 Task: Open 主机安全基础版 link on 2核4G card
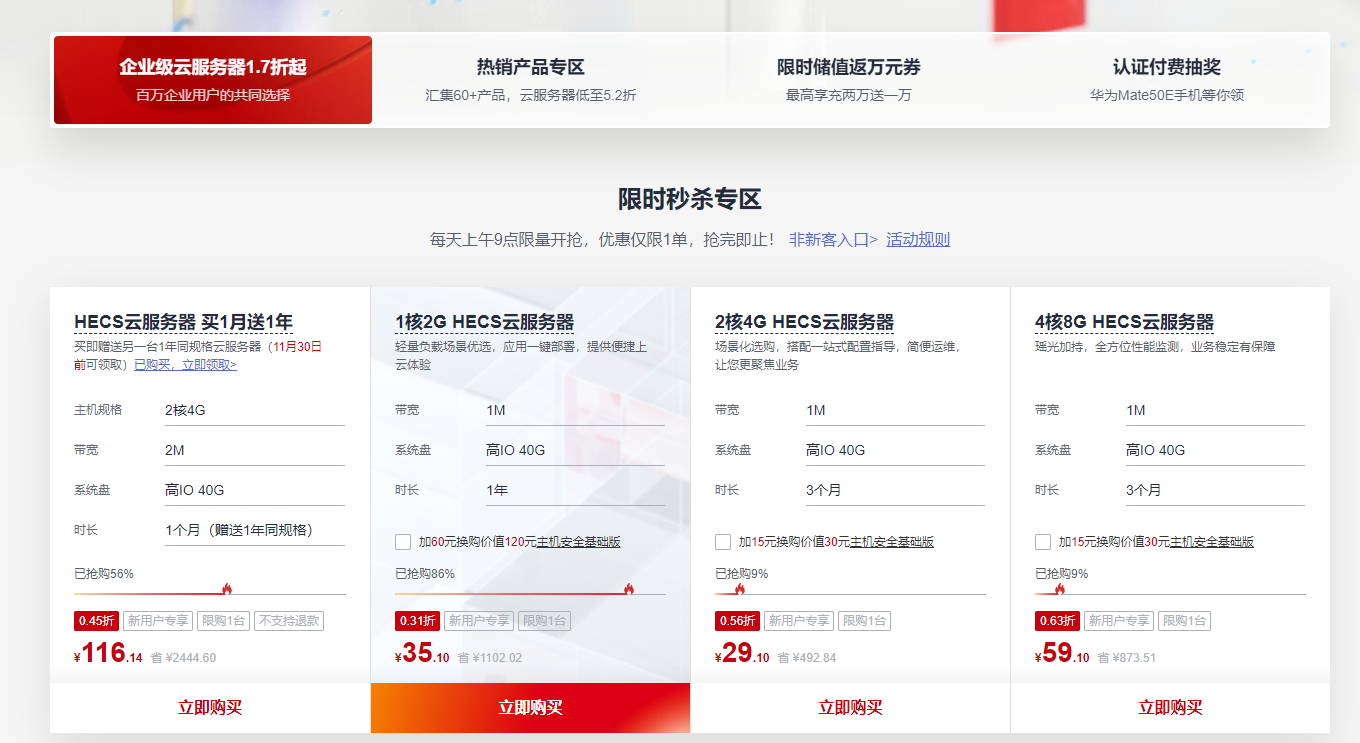pos(893,541)
